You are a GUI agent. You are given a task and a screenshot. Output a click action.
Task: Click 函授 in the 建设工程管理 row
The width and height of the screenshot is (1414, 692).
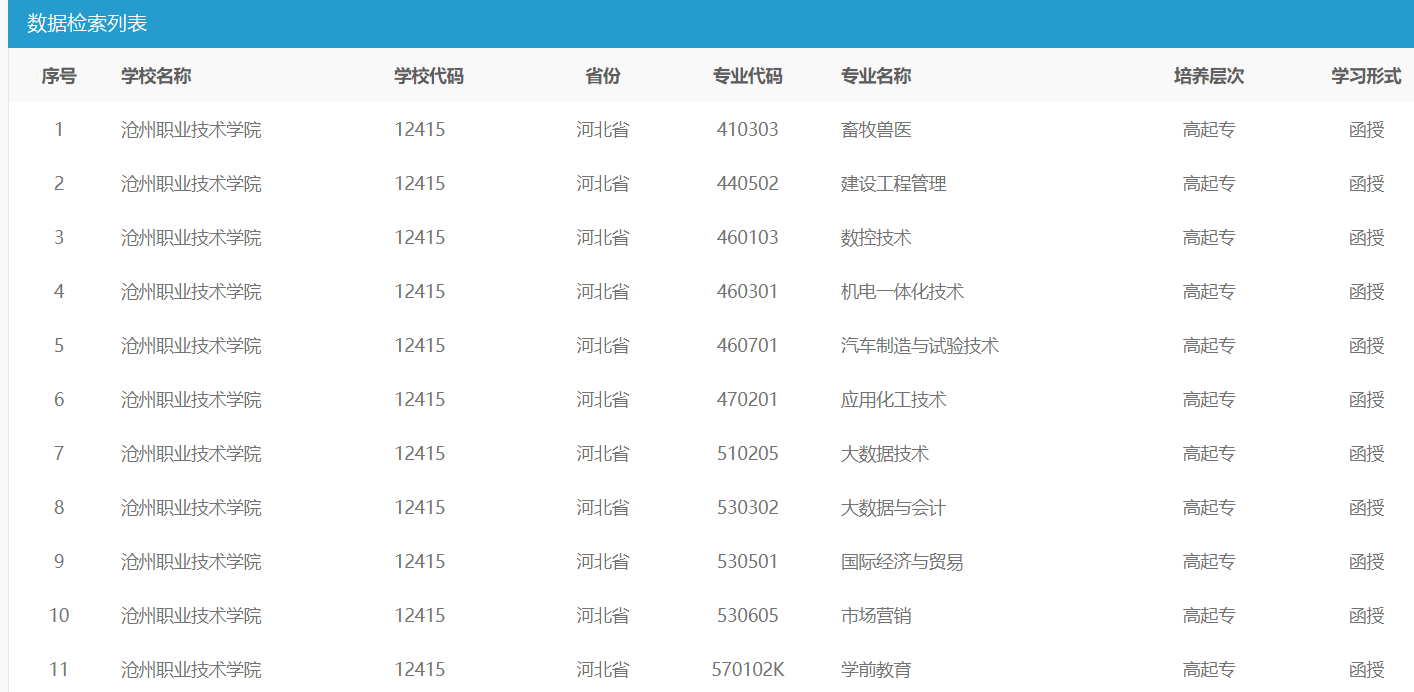coord(1366,184)
